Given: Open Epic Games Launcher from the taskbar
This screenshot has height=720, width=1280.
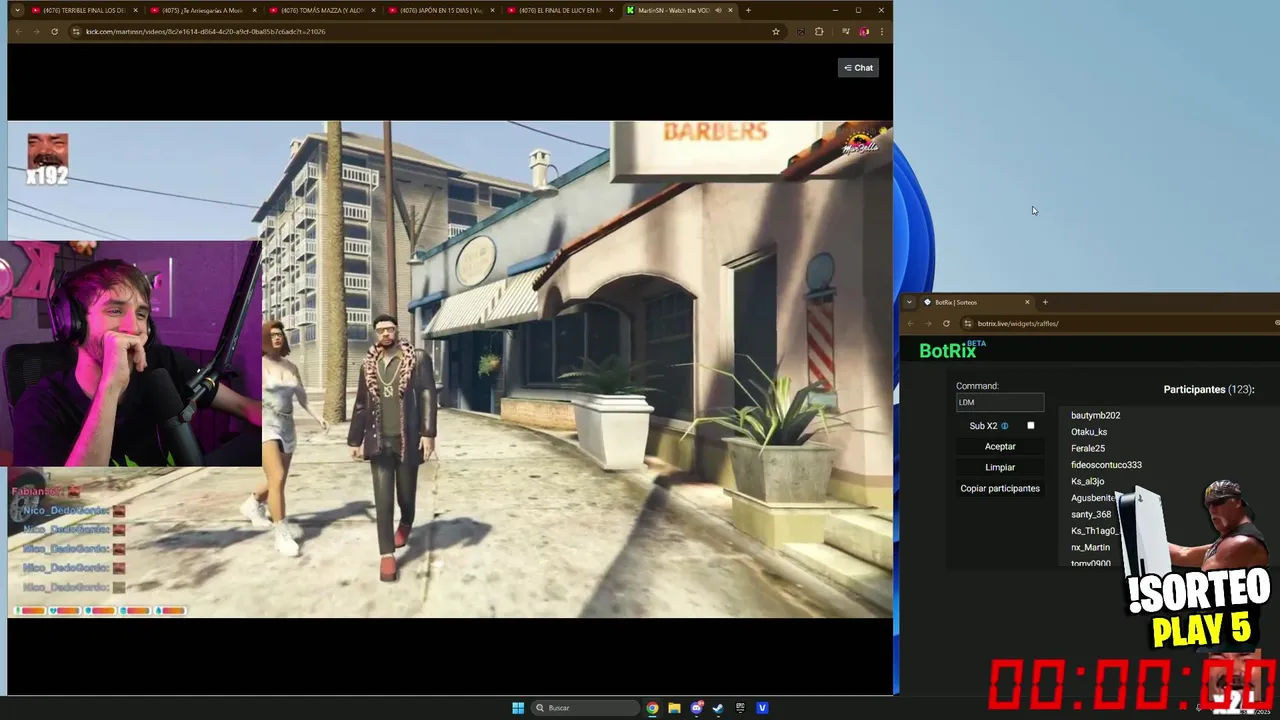Looking at the screenshot, I should [740, 708].
